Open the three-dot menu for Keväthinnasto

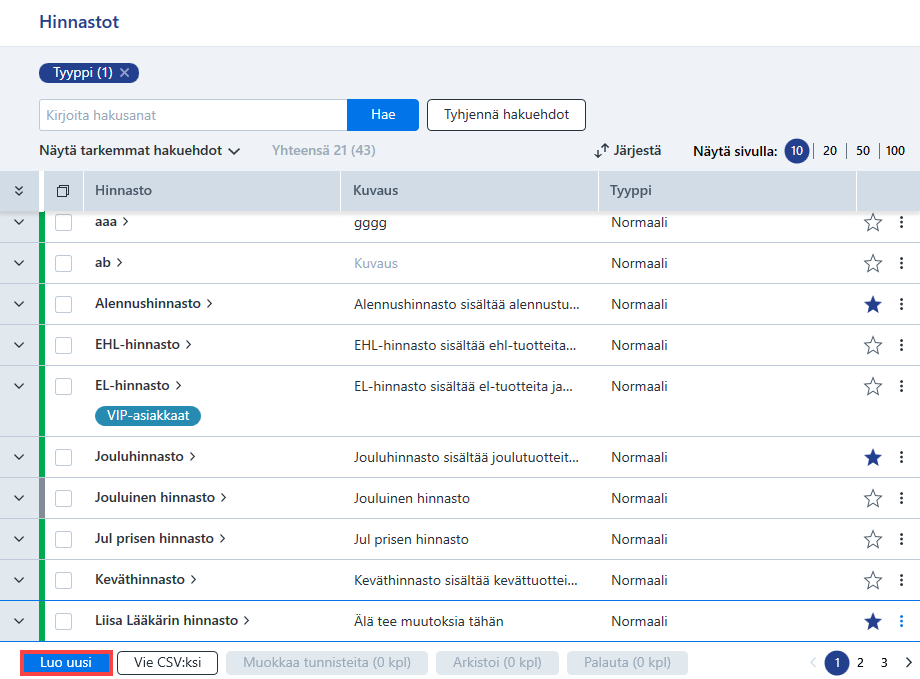pyautogui.click(x=901, y=580)
